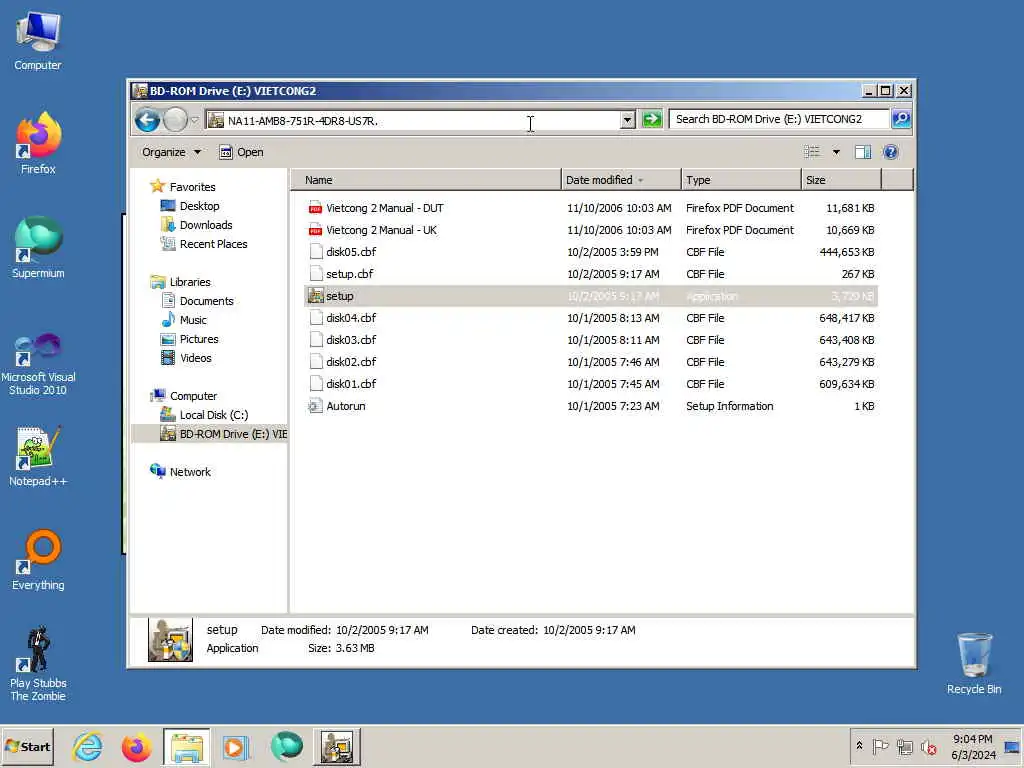The height and width of the screenshot is (768, 1024).
Task: Select Play Stubbs The Zombie shortcut
Action: [38, 664]
